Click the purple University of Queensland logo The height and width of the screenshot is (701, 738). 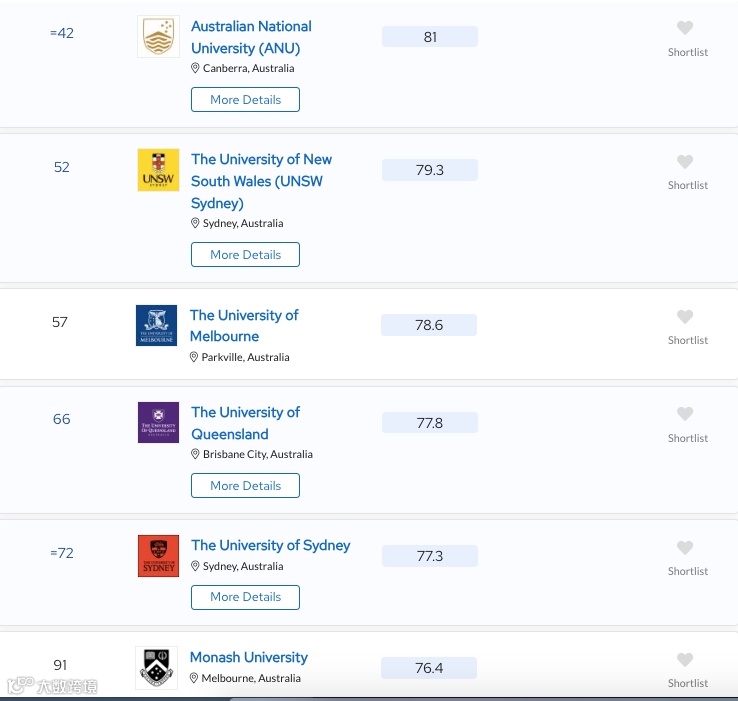(158, 422)
